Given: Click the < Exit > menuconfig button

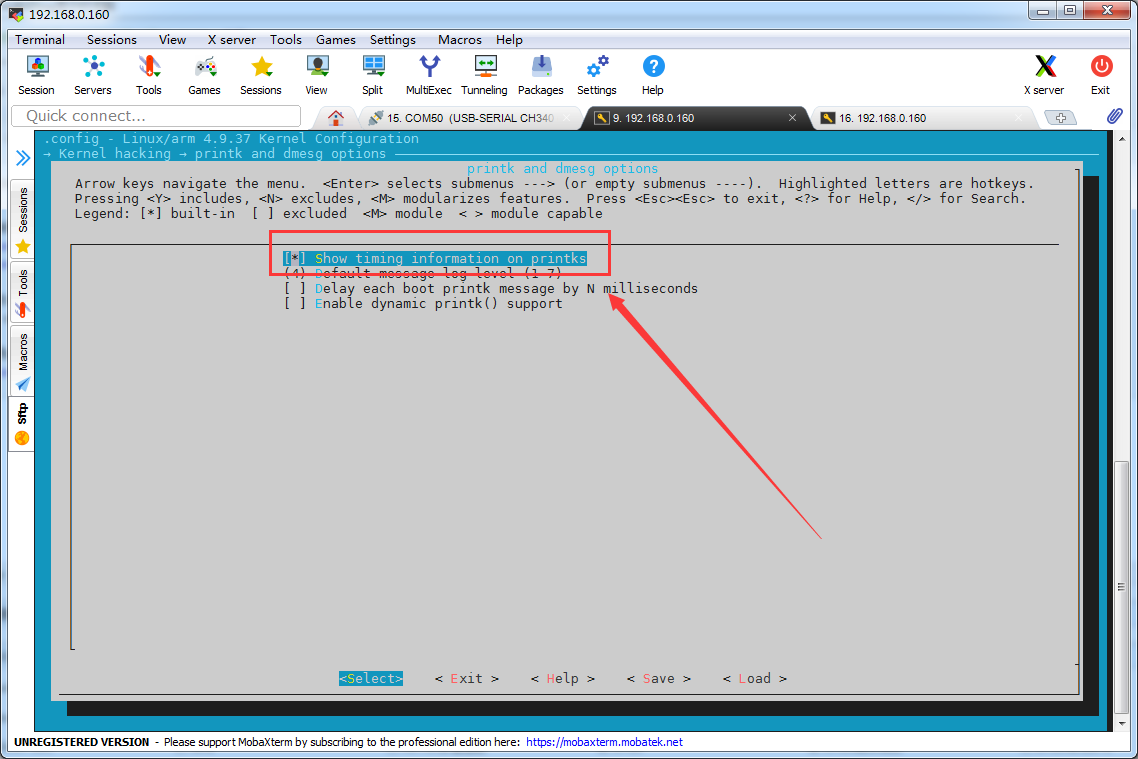Looking at the screenshot, I should pyautogui.click(x=467, y=678).
